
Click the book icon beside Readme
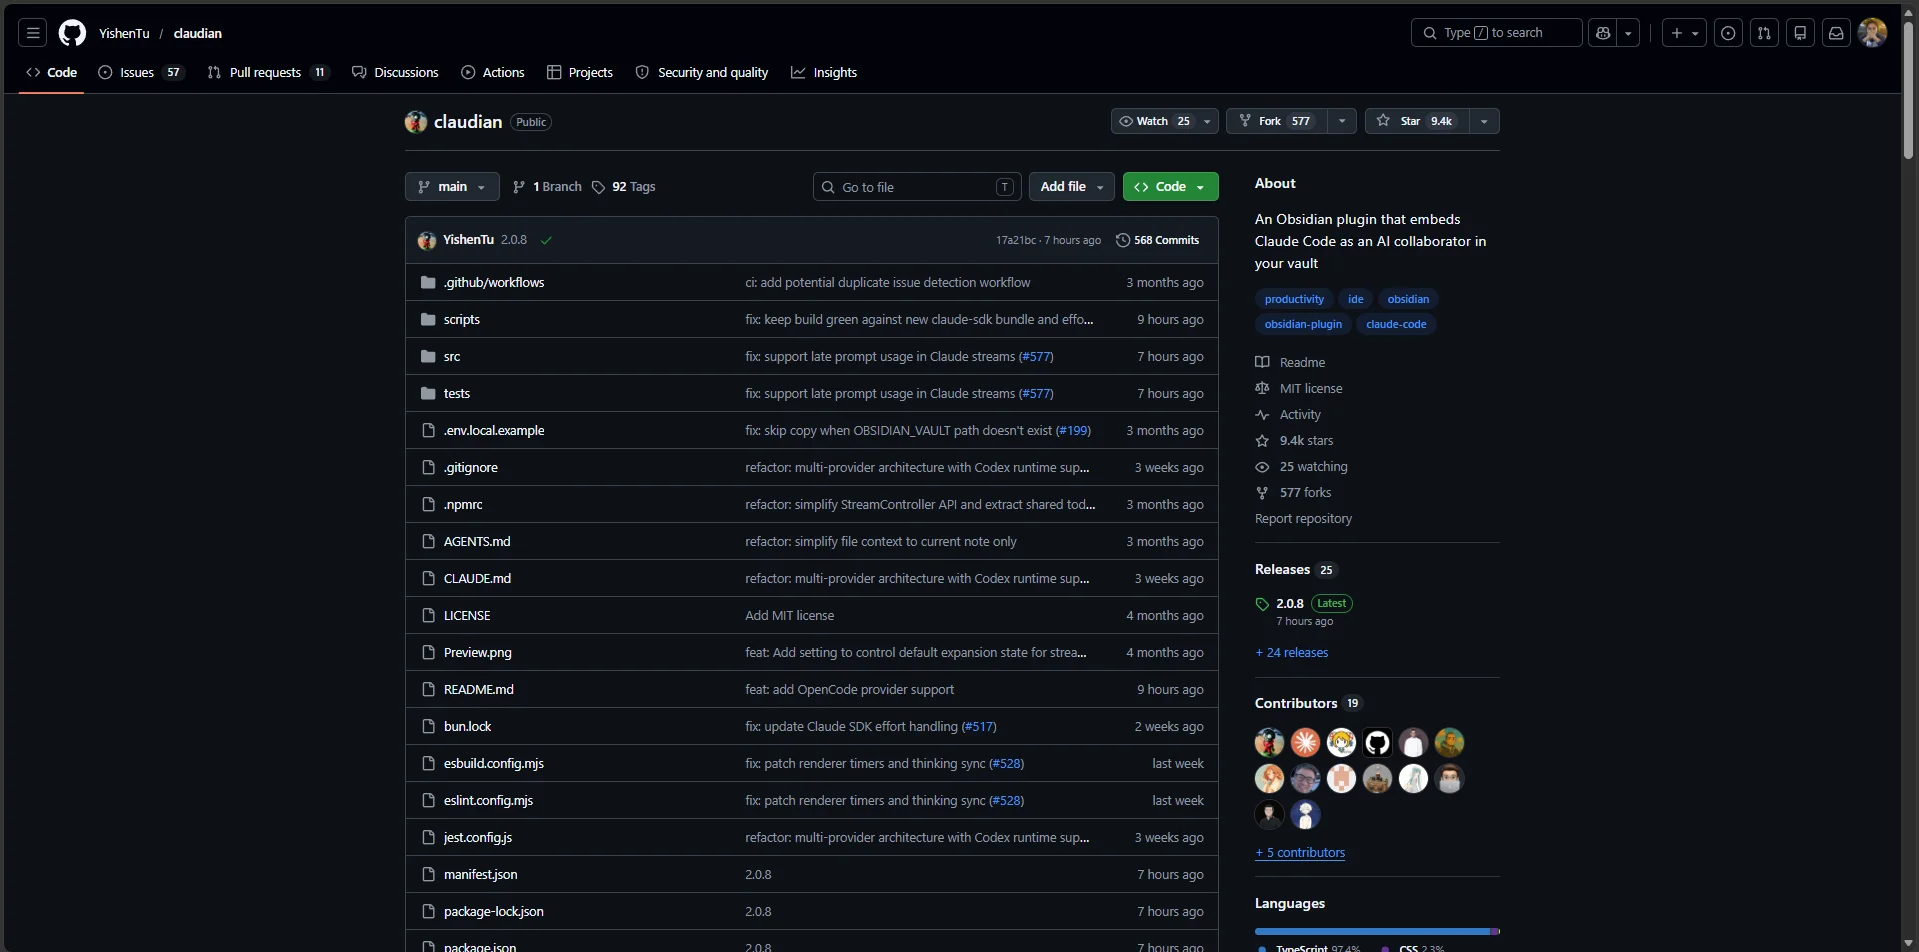coord(1262,362)
